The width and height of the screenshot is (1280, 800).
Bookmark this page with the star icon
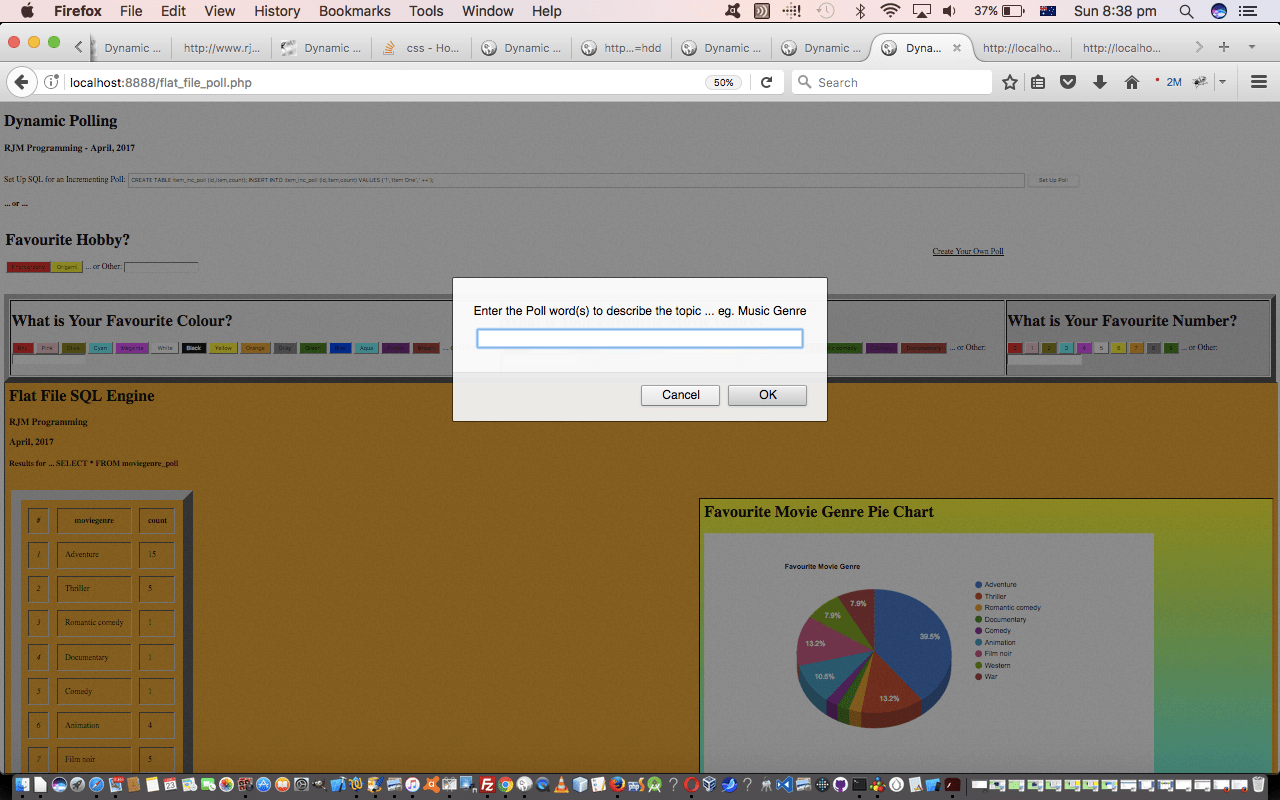(1010, 82)
